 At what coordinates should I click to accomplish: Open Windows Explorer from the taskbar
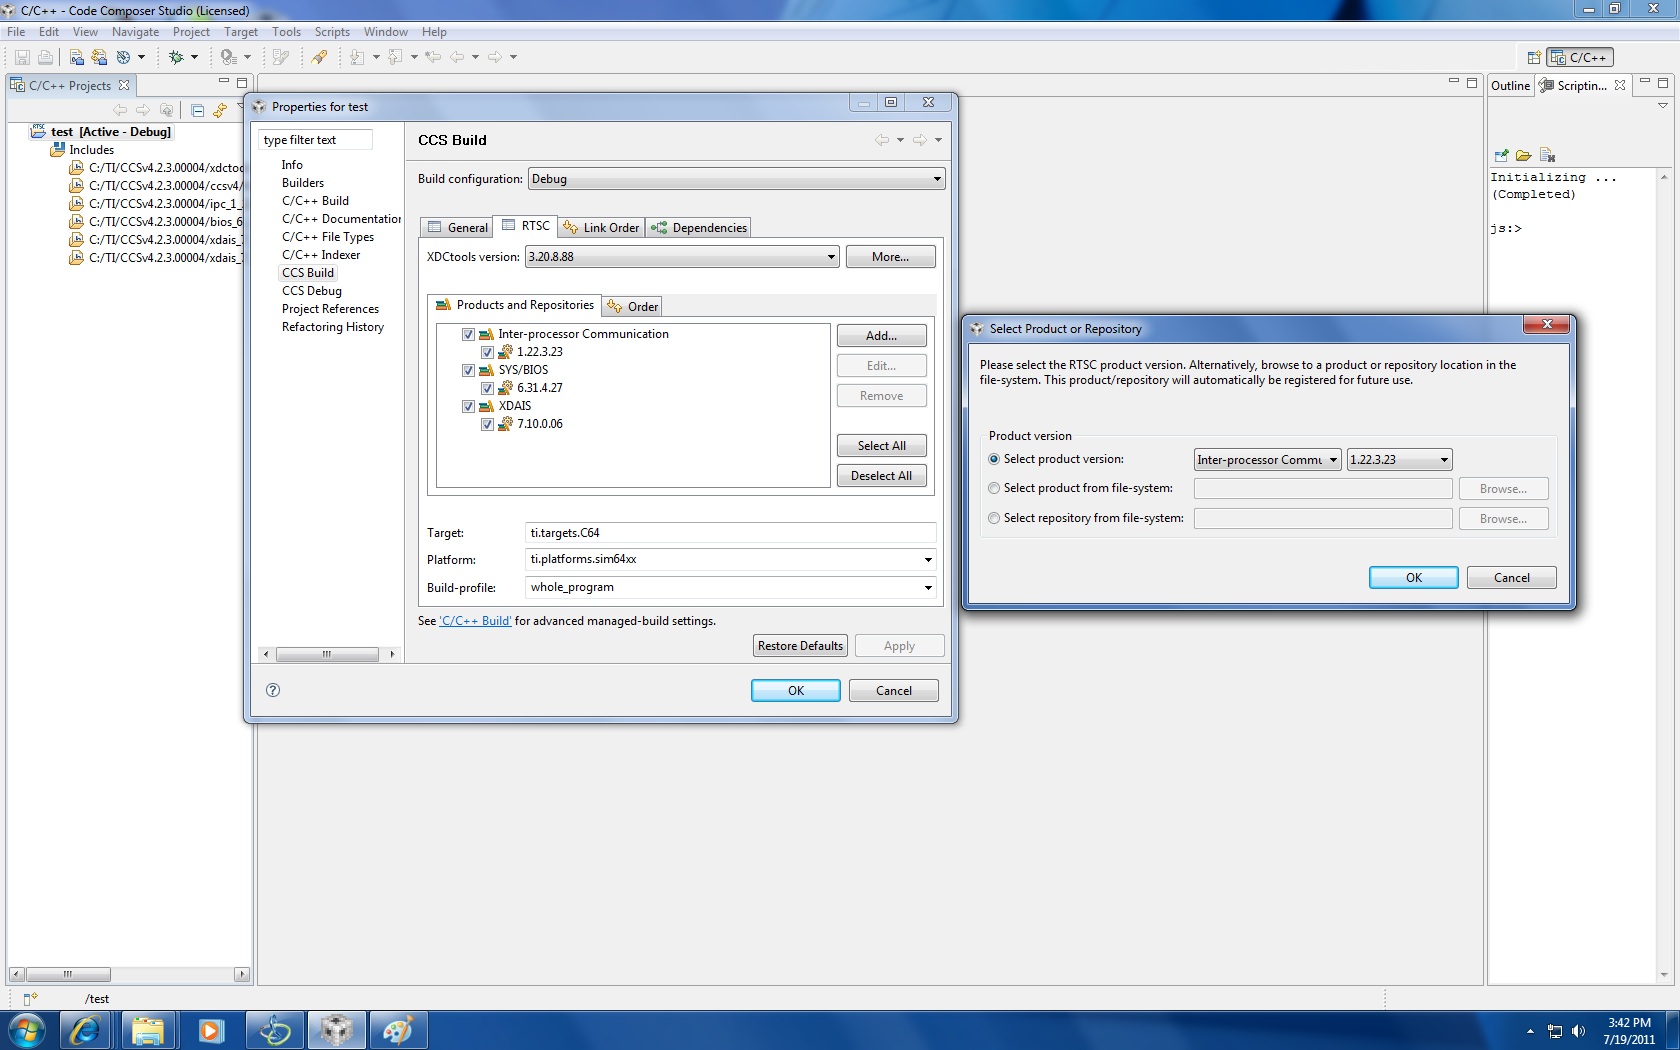148,1030
